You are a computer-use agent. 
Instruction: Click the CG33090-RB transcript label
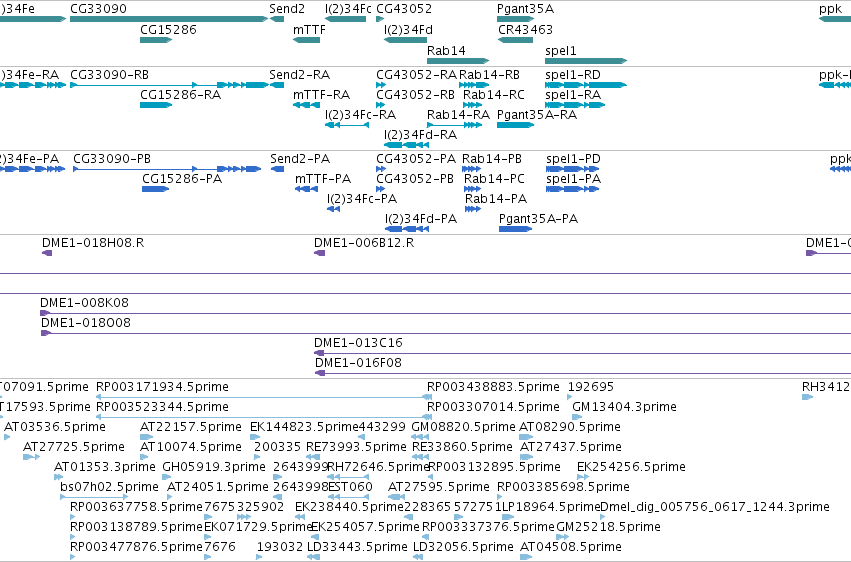pyautogui.click(x=109, y=75)
